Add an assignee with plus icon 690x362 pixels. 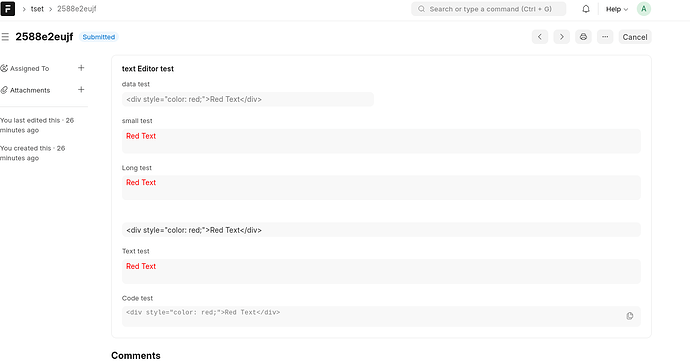click(x=81, y=68)
